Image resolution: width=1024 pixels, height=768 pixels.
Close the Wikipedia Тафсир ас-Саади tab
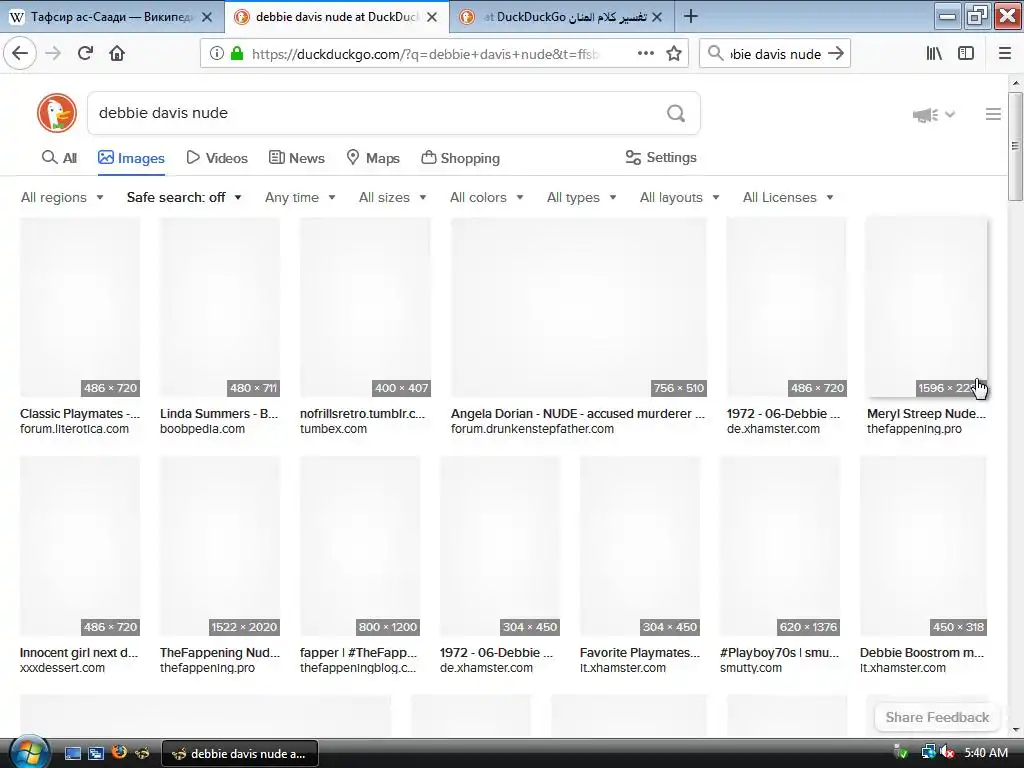(207, 17)
